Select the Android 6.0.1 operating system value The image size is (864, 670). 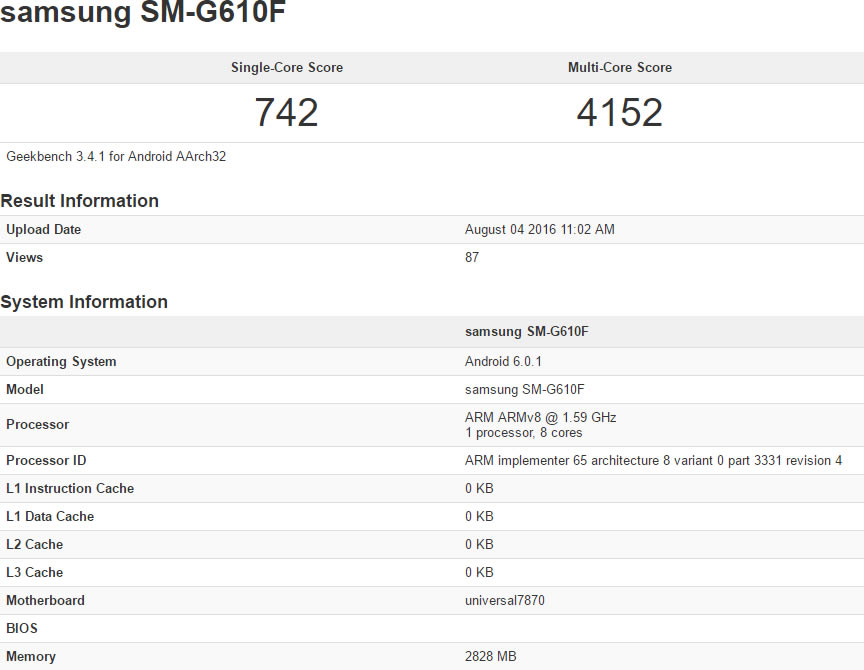point(504,362)
